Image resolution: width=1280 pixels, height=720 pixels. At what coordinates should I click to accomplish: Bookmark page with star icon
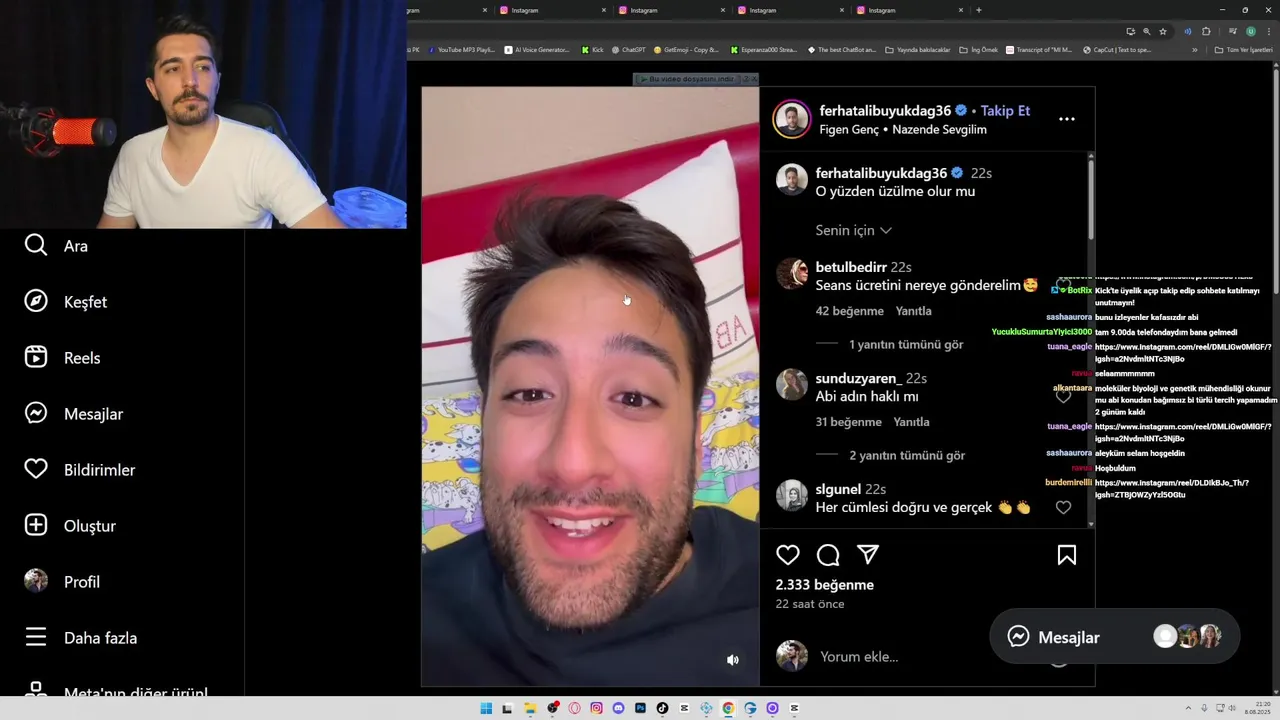[1163, 31]
